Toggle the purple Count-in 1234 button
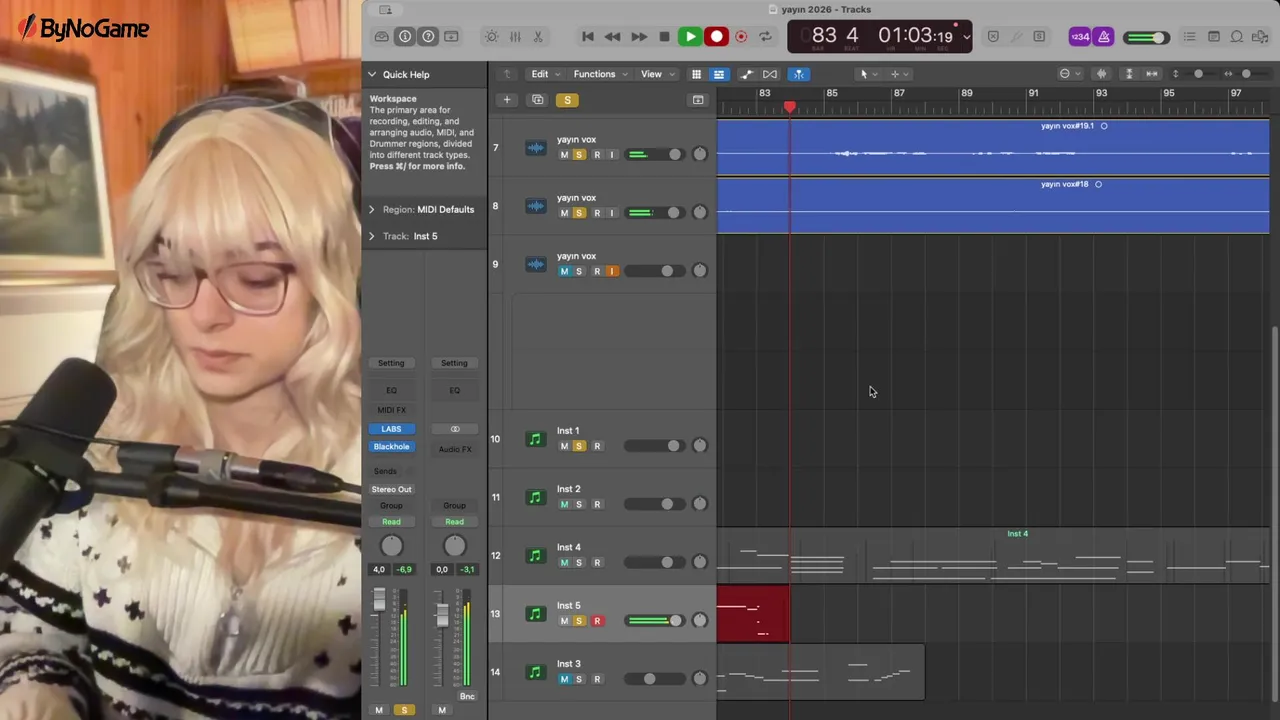Viewport: 1280px width, 720px height. (x=1080, y=37)
